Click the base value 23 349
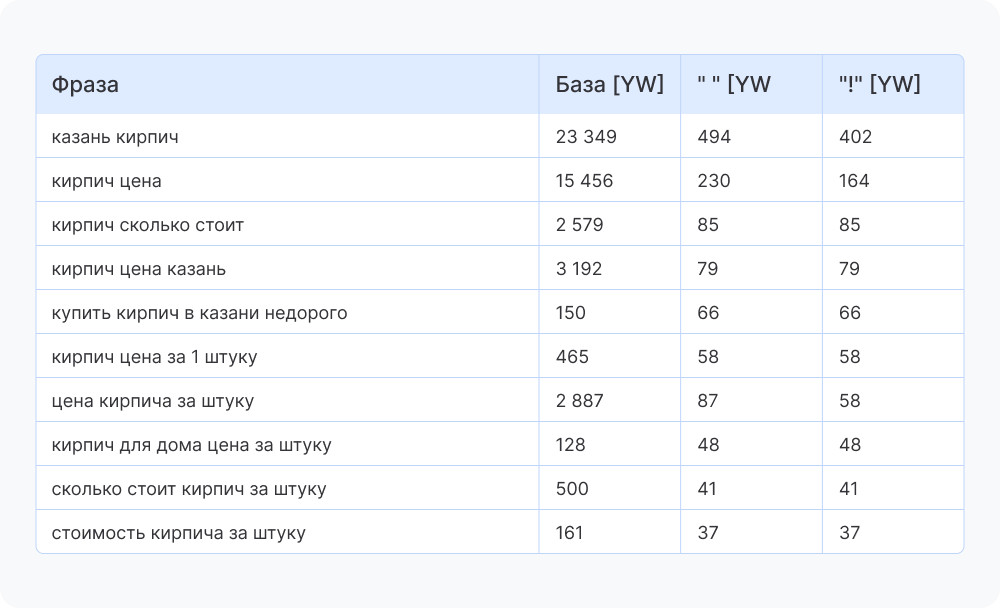 586,137
